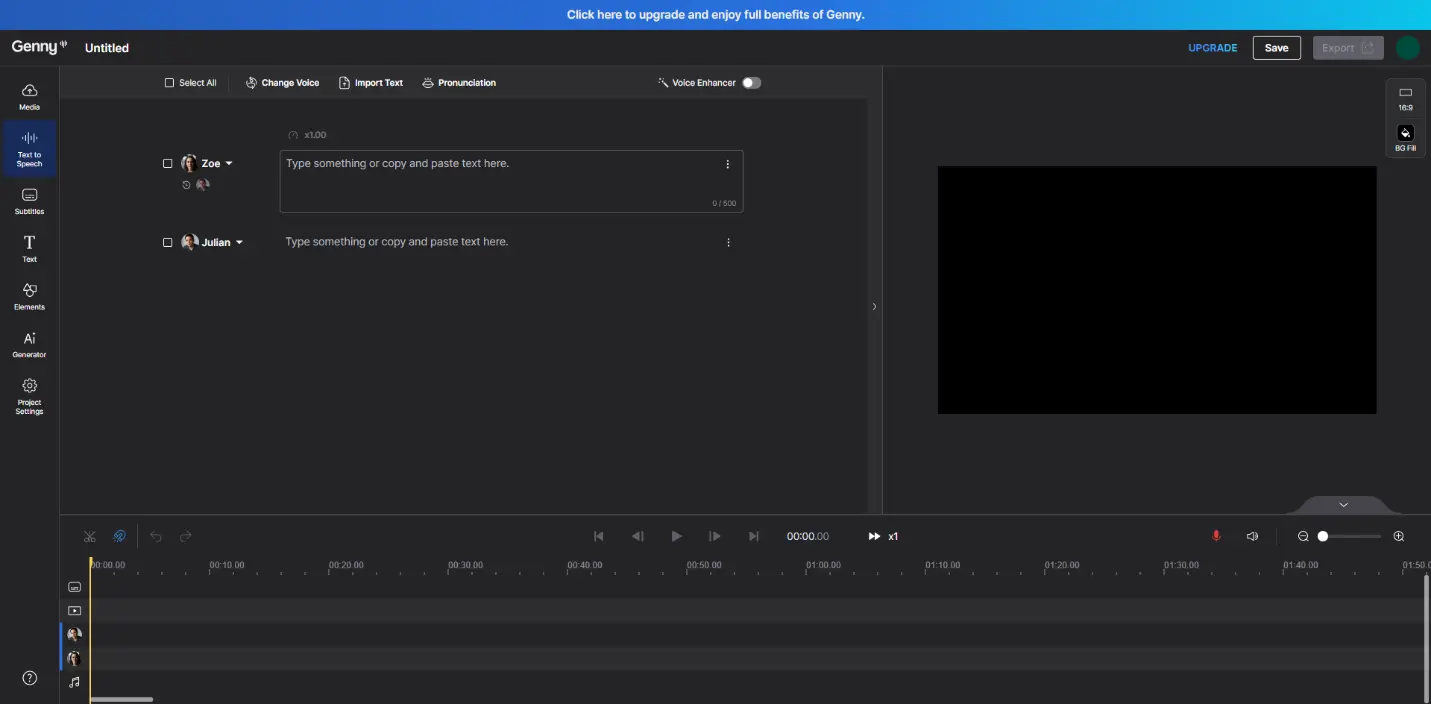Screen dimensions: 1431x704
Task: Click into Zoe's text input field
Action: point(500,181)
